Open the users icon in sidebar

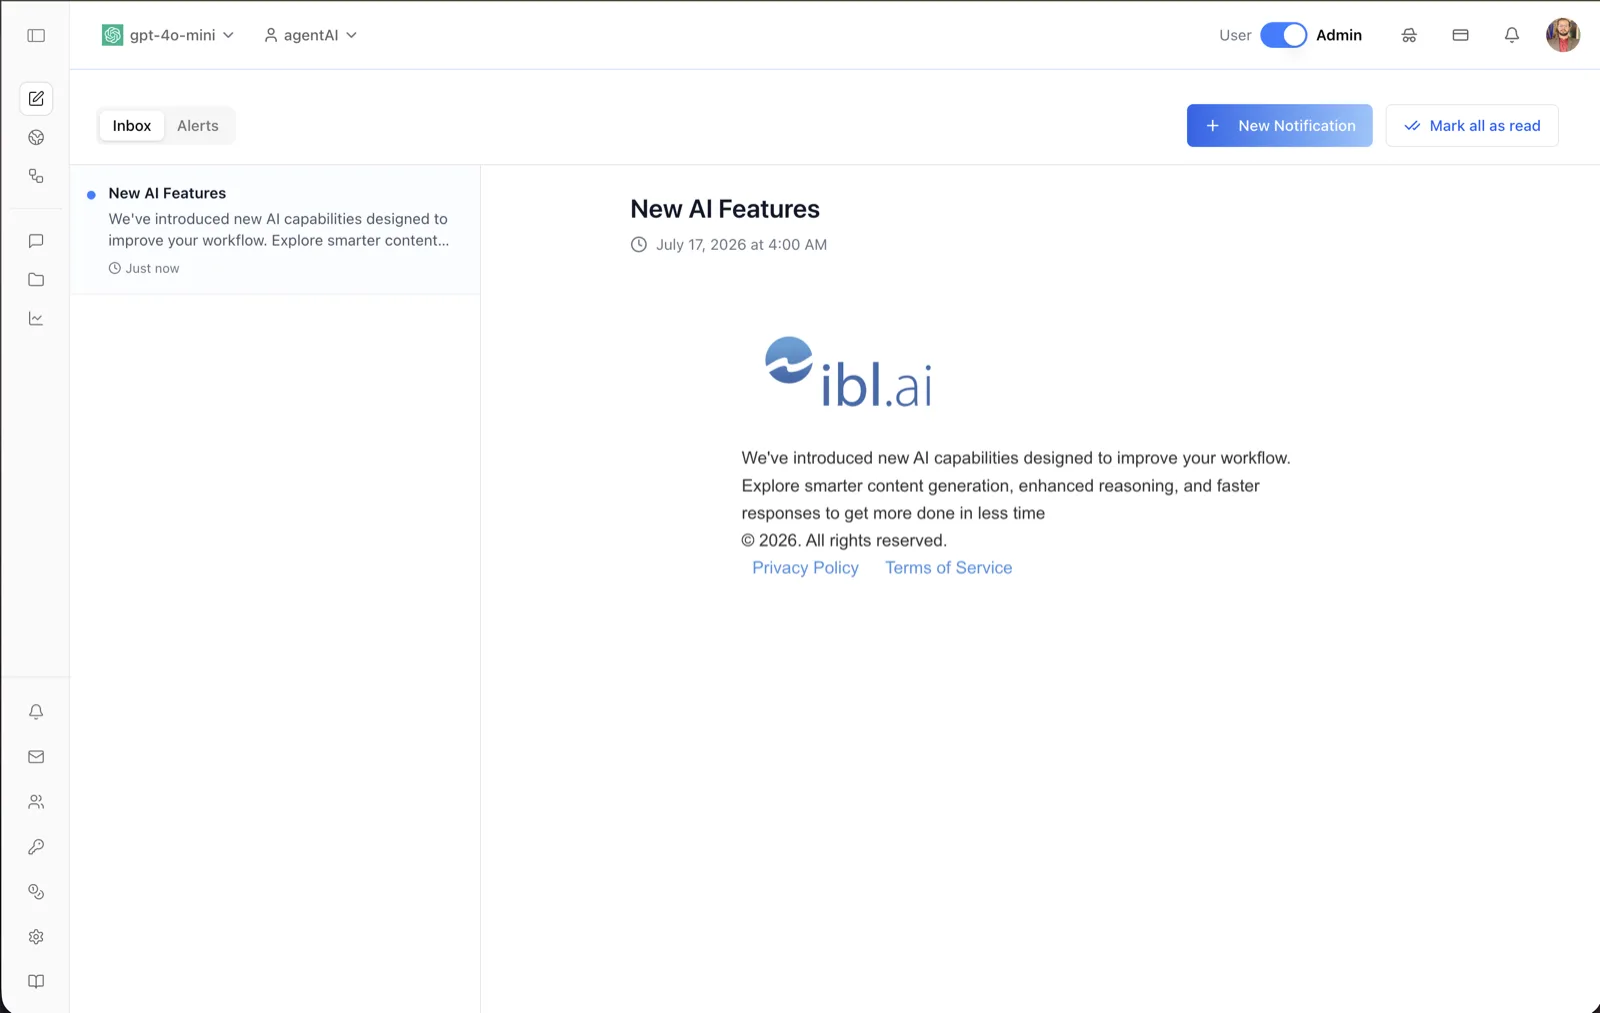(36, 802)
